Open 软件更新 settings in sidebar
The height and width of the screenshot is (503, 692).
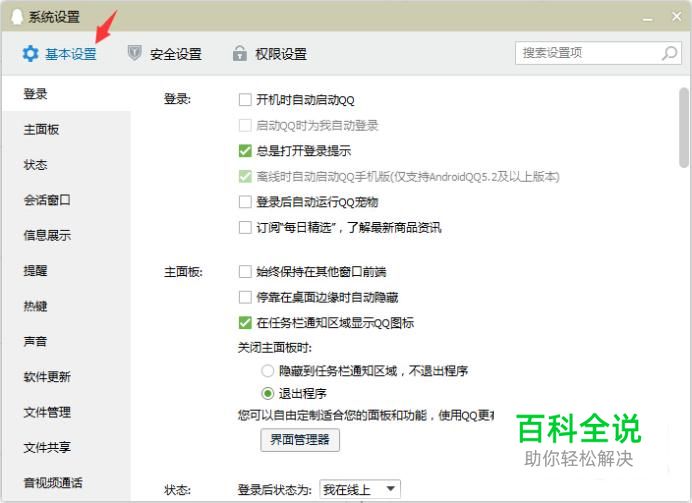tap(67, 377)
